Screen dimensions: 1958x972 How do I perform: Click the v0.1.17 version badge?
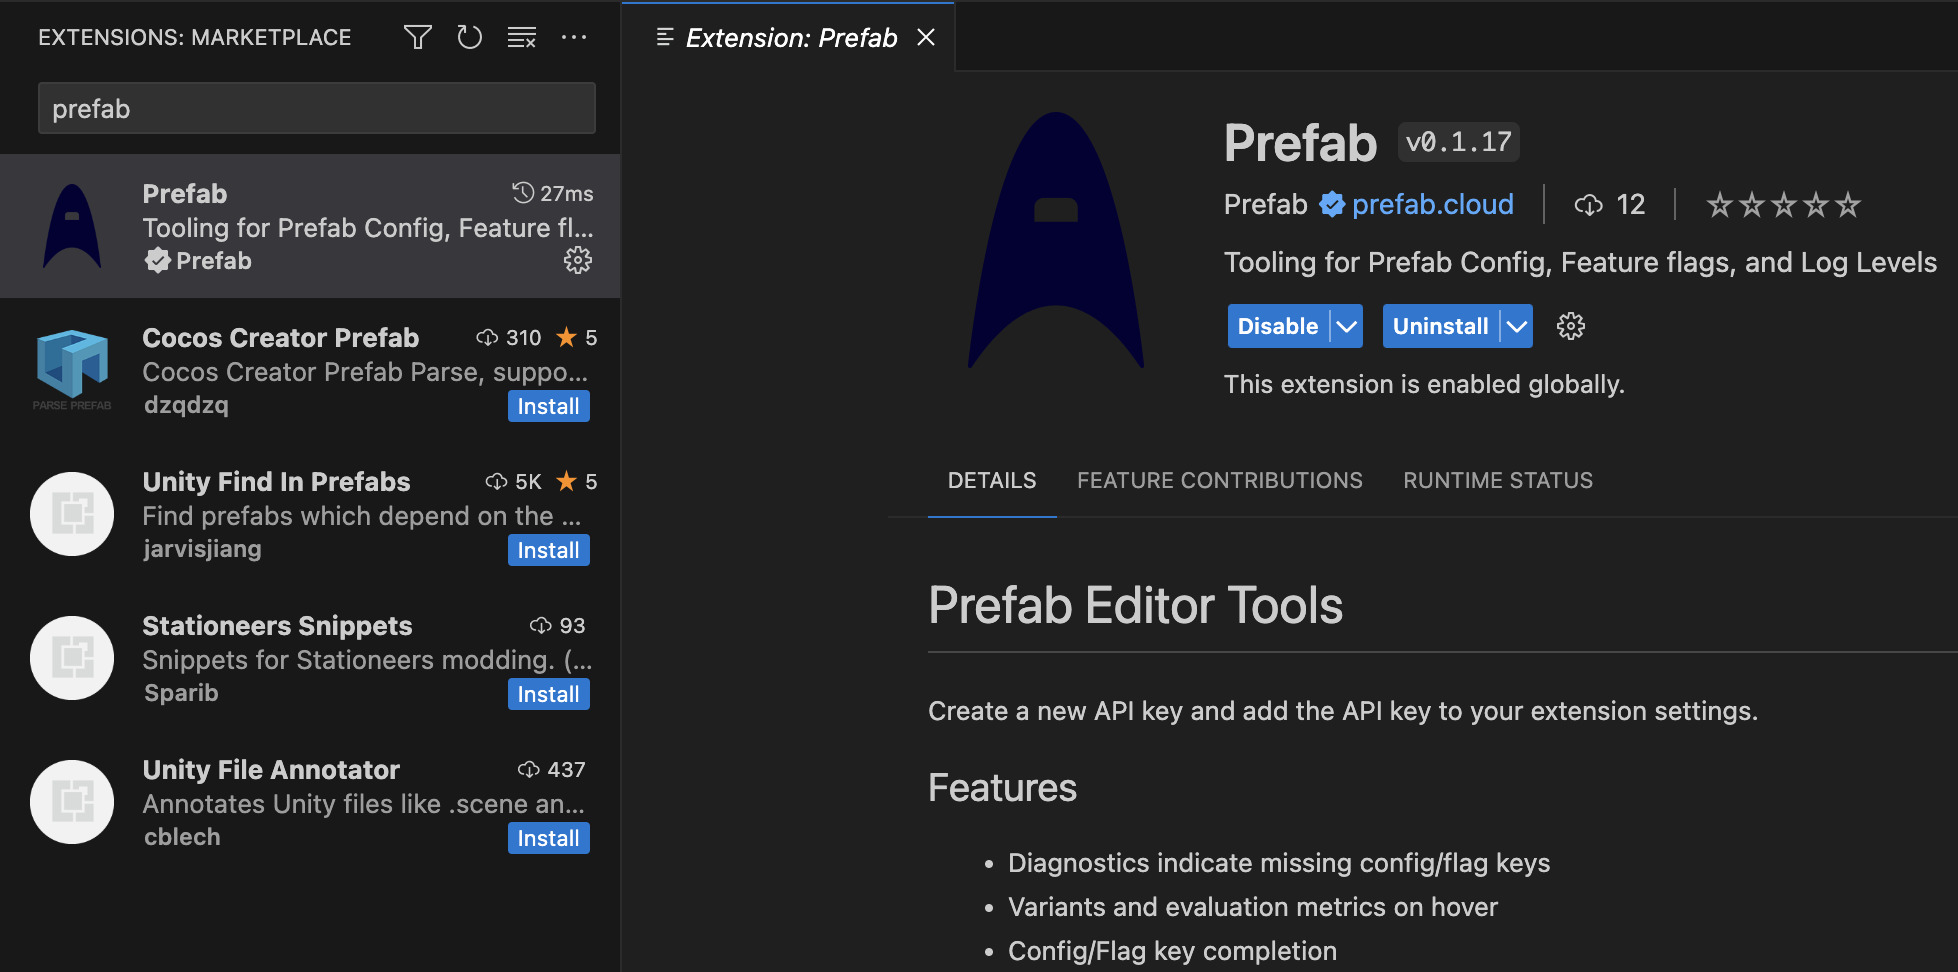point(1459,142)
